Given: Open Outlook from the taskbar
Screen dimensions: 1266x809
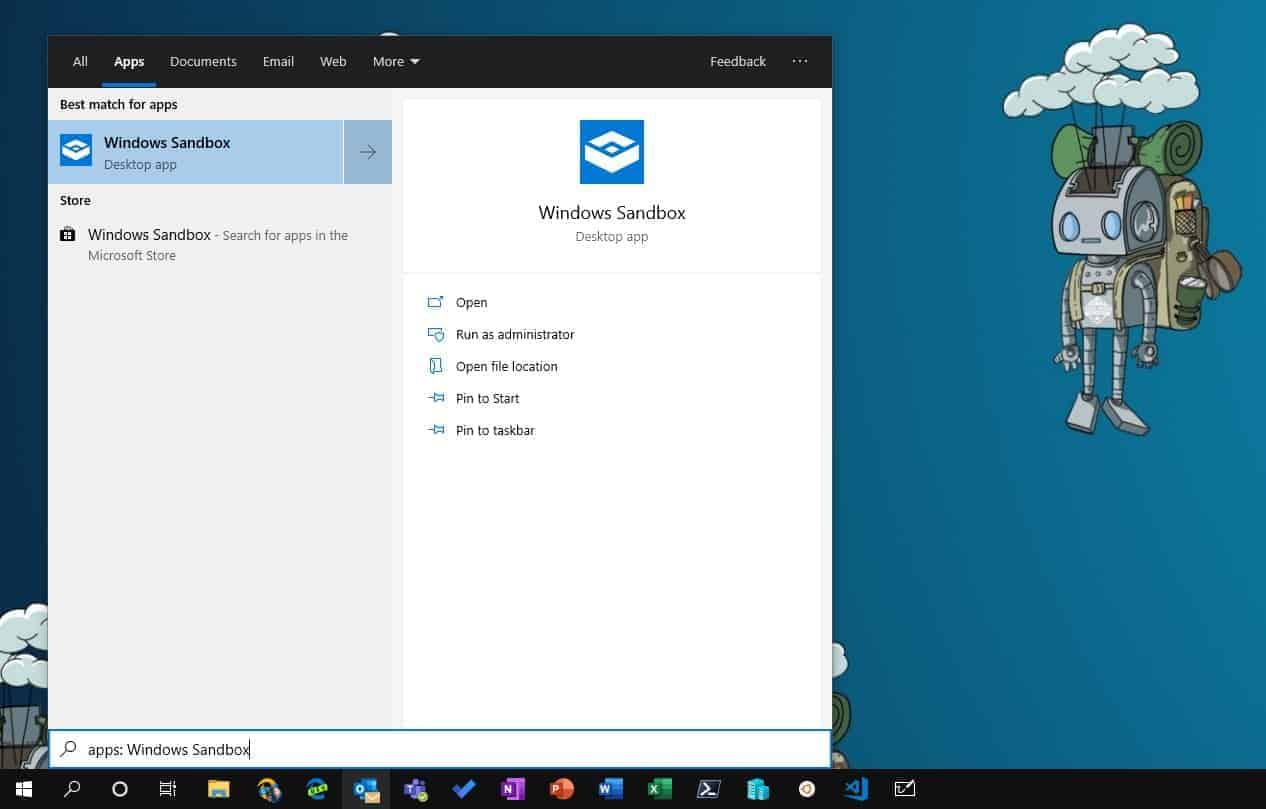Looking at the screenshot, I should point(366,789).
